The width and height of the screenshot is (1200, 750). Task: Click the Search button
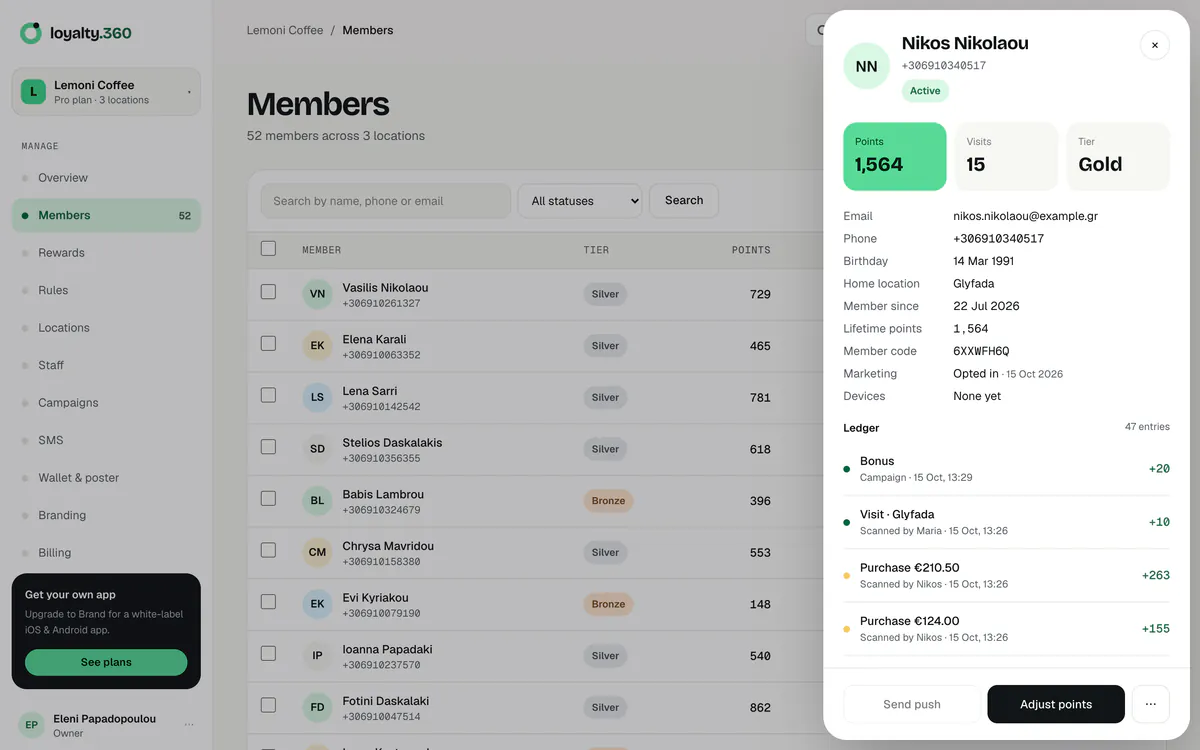pos(684,200)
